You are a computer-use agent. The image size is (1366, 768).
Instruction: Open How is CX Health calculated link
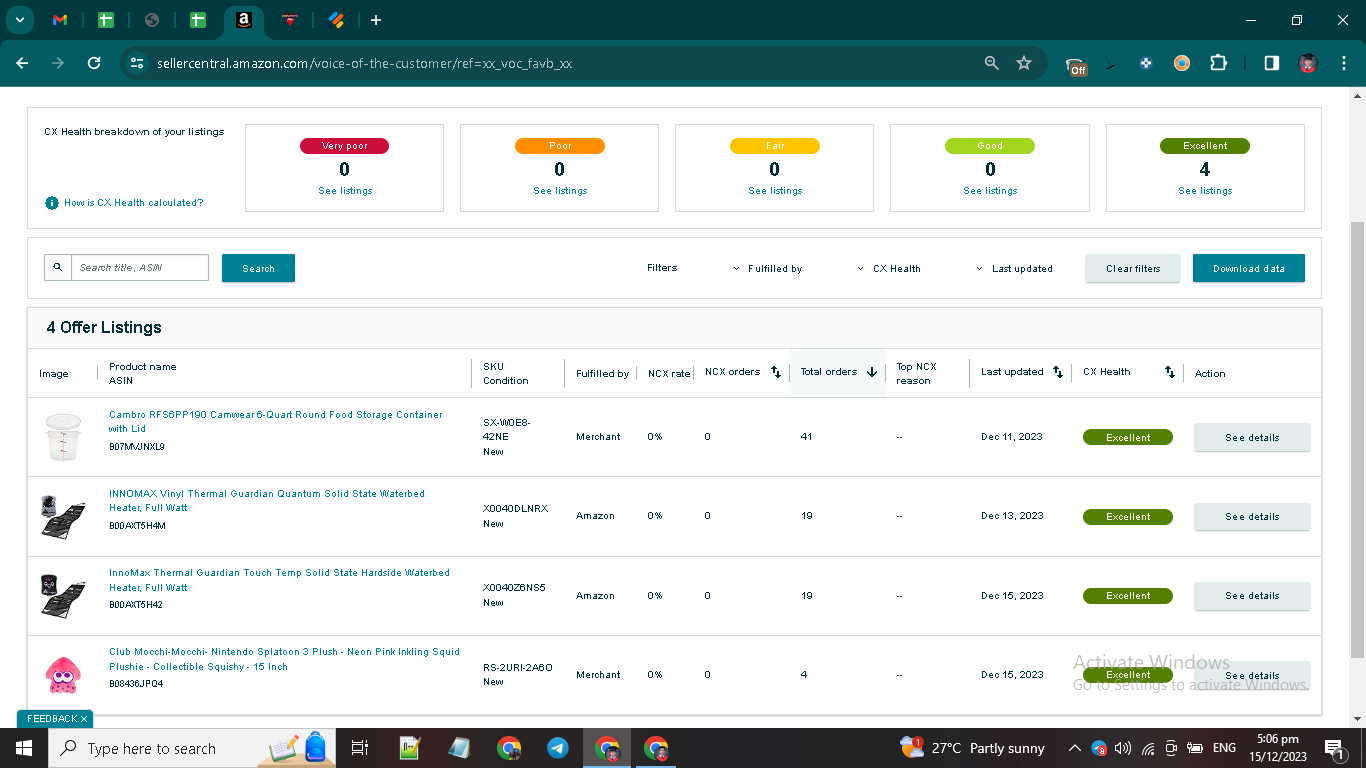133,203
